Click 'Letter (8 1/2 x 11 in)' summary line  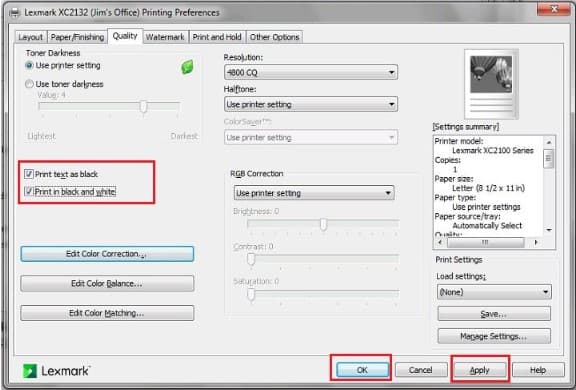point(489,188)
